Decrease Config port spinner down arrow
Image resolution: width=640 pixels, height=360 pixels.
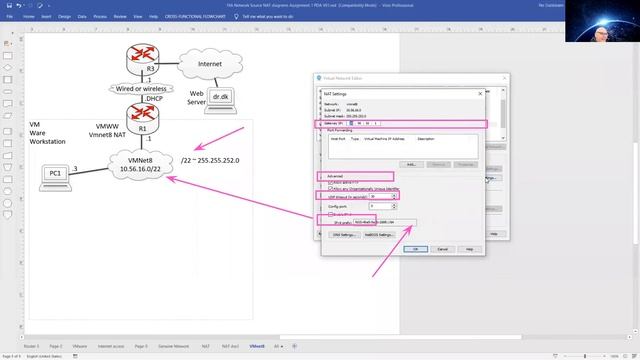pyautogui.click(x=394, y=208)
